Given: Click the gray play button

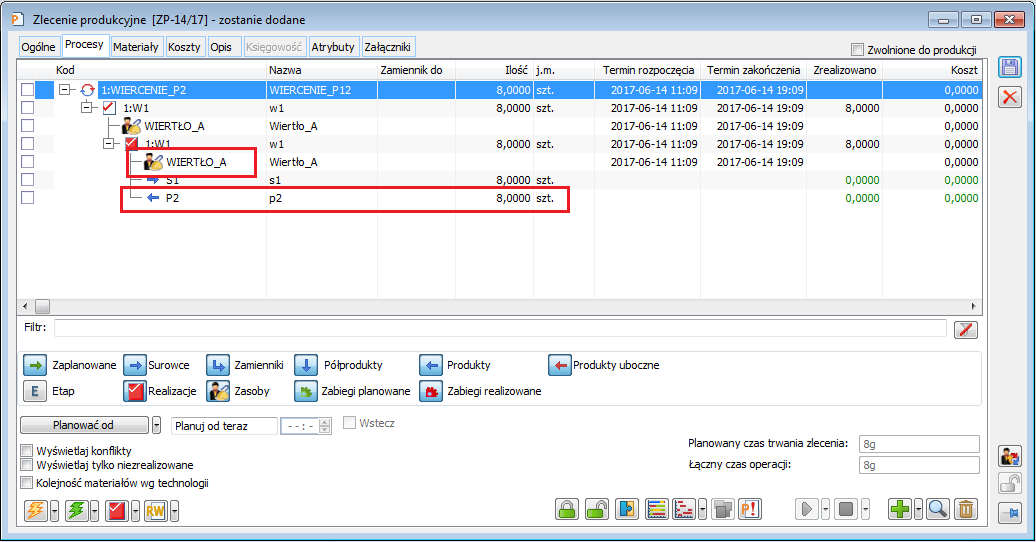Looking at the screenshot, I should (x=807, y=510).
